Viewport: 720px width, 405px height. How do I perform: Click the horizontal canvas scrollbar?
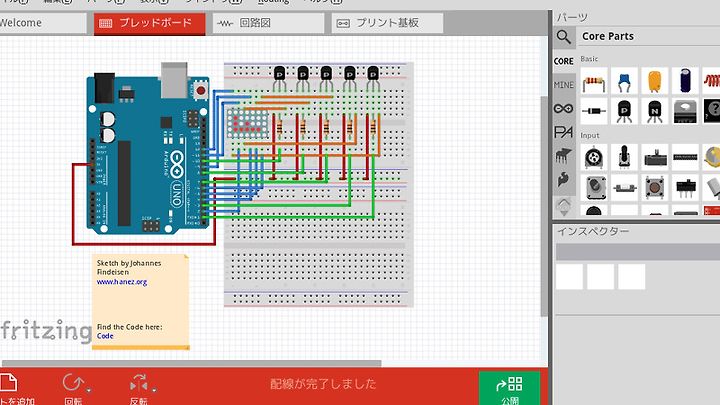coord(191,363)
